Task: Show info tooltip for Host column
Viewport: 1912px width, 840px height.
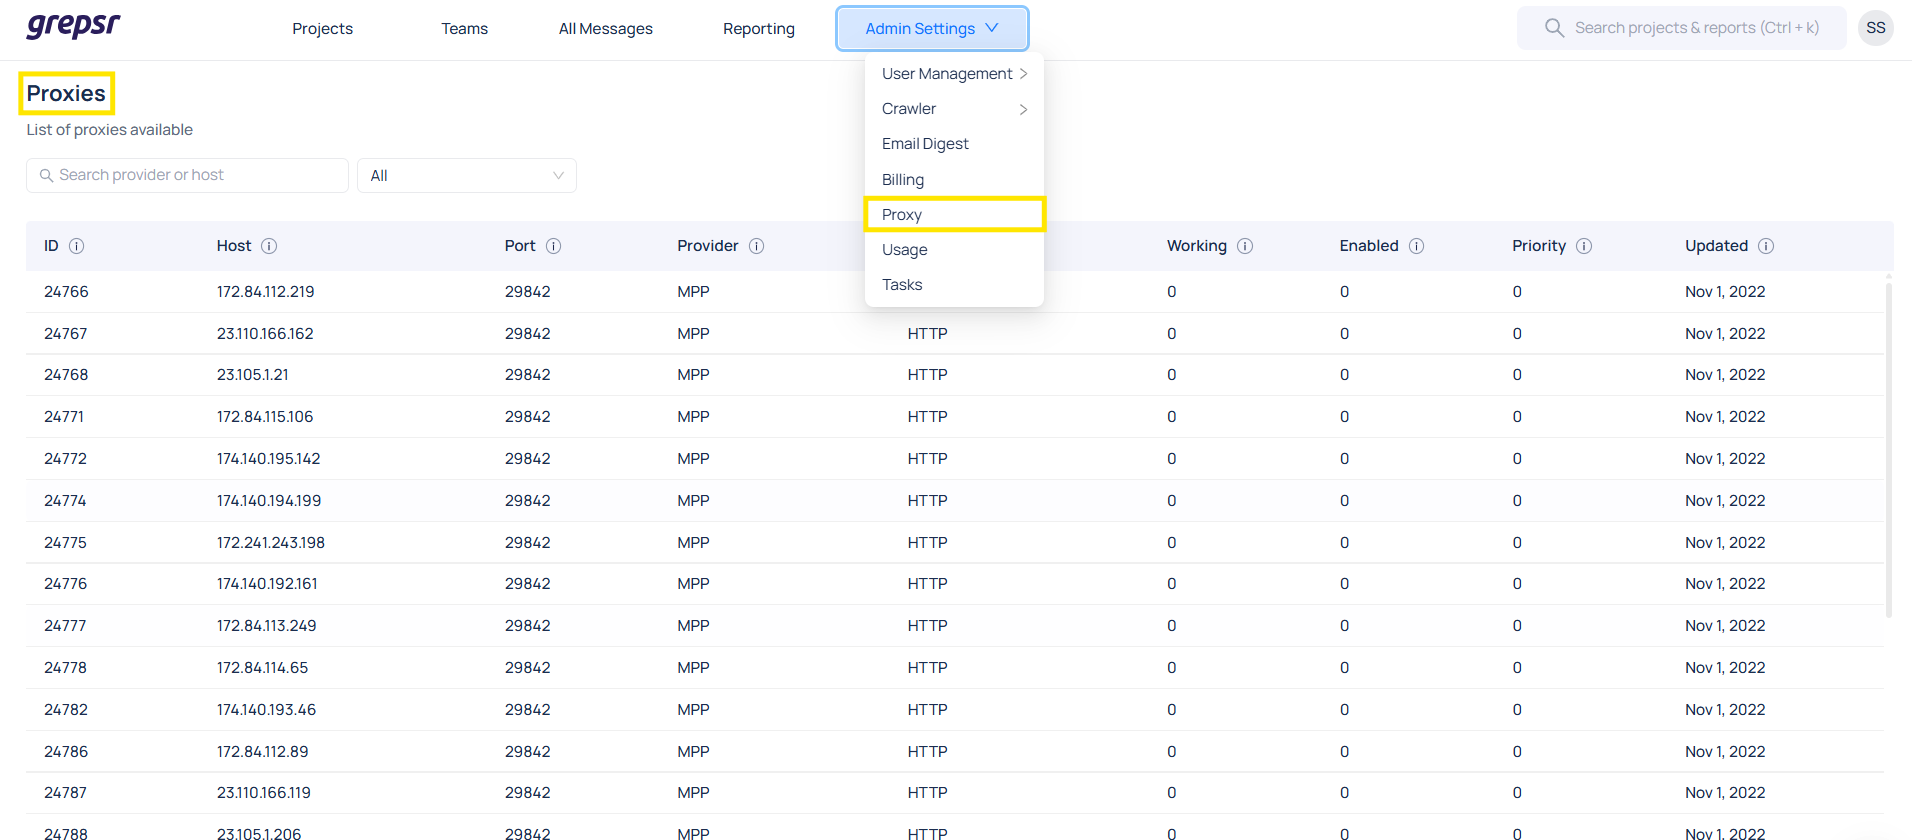Action: pos(269,246)
